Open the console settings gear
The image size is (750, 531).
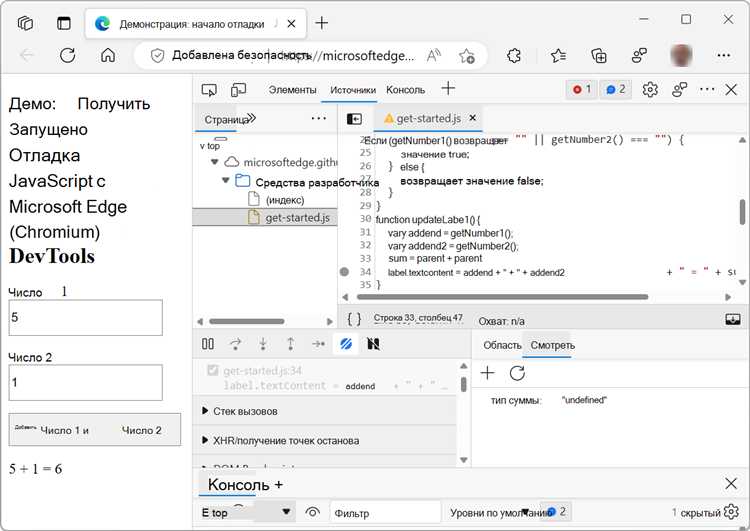[731, 512]
